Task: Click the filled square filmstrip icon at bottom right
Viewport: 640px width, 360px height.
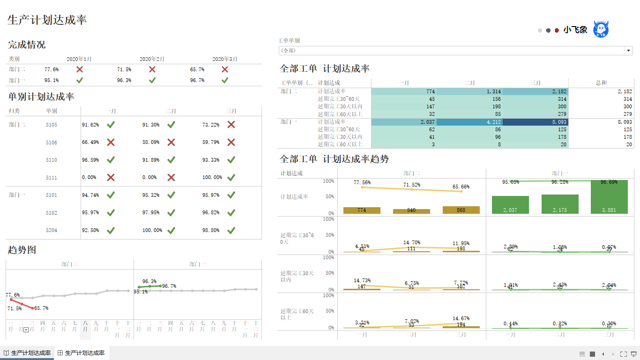Action: (593, 354)
